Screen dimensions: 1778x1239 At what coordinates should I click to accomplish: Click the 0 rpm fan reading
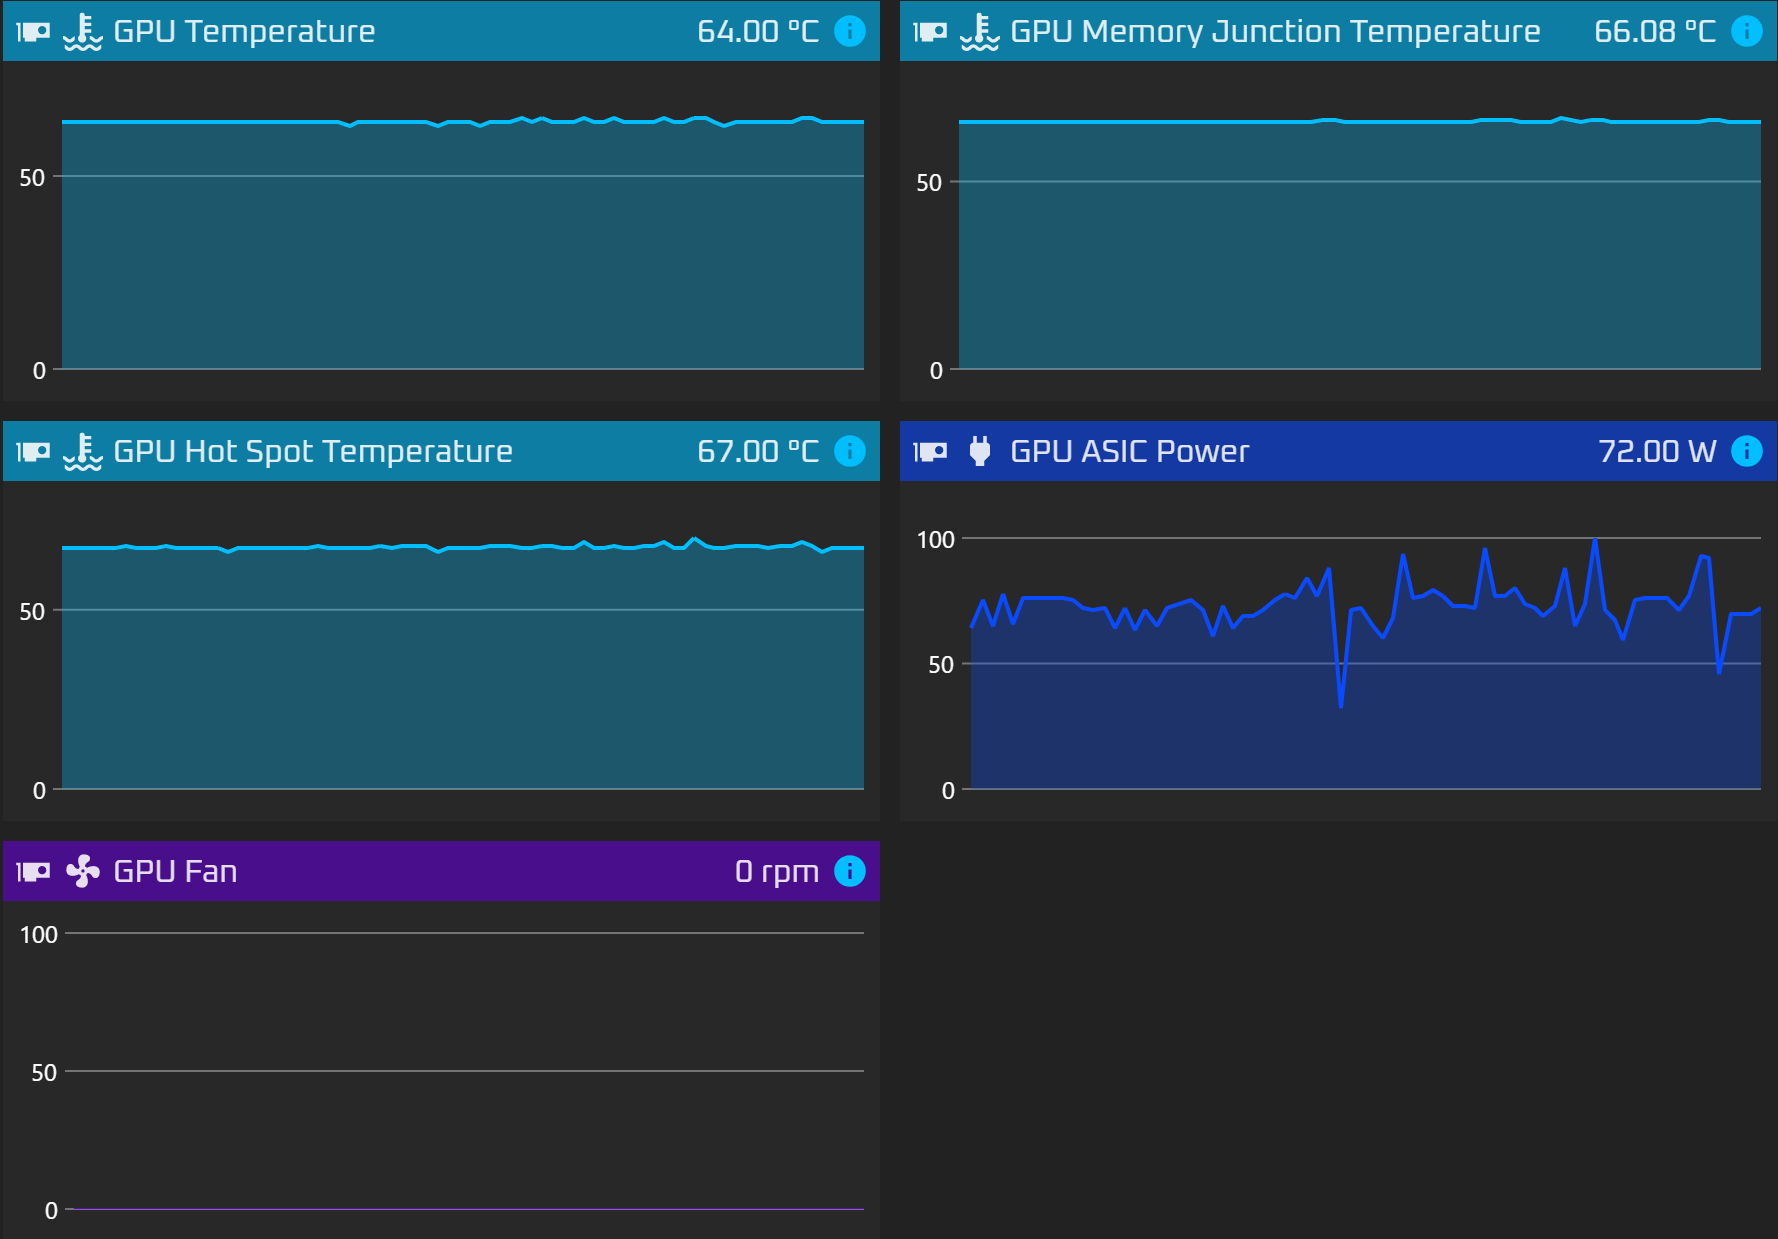click(776, 871)
